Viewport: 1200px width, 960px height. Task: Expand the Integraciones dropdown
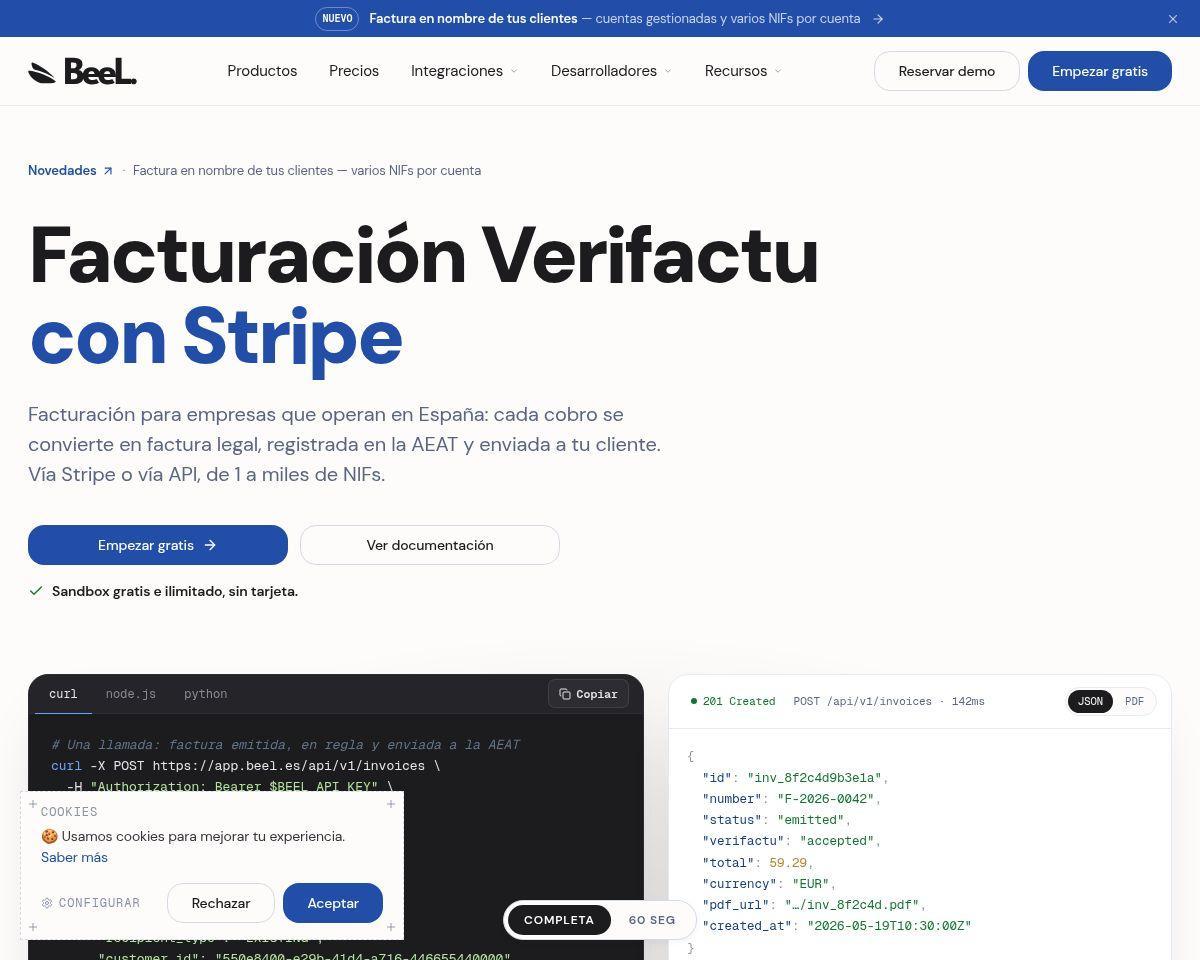[465, 71]
